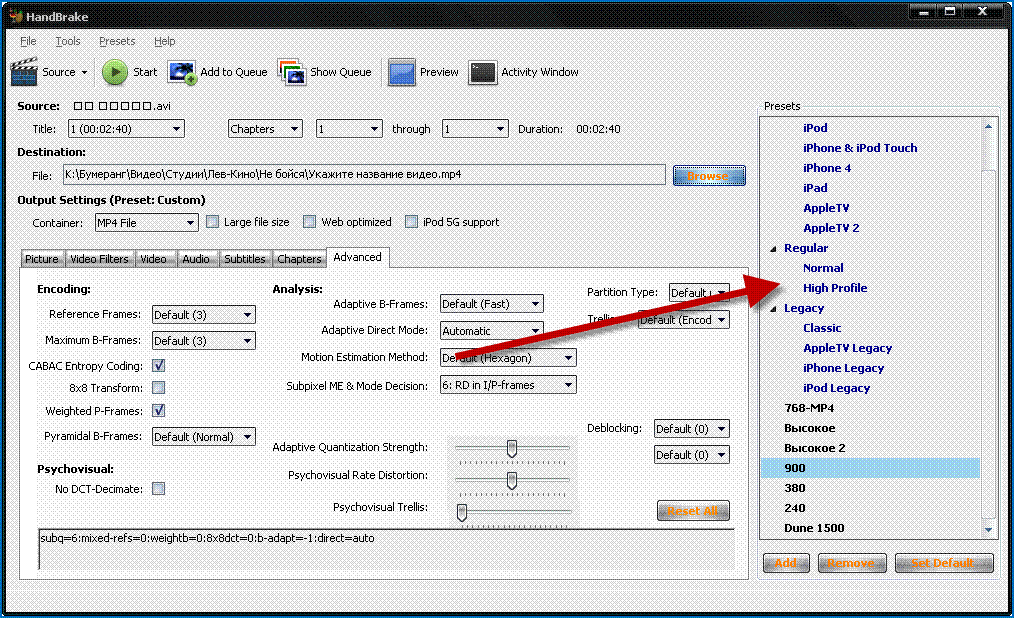Select the High Profile preset
Viewport: 1014px width, 618px height.
(x=835, y=288)
